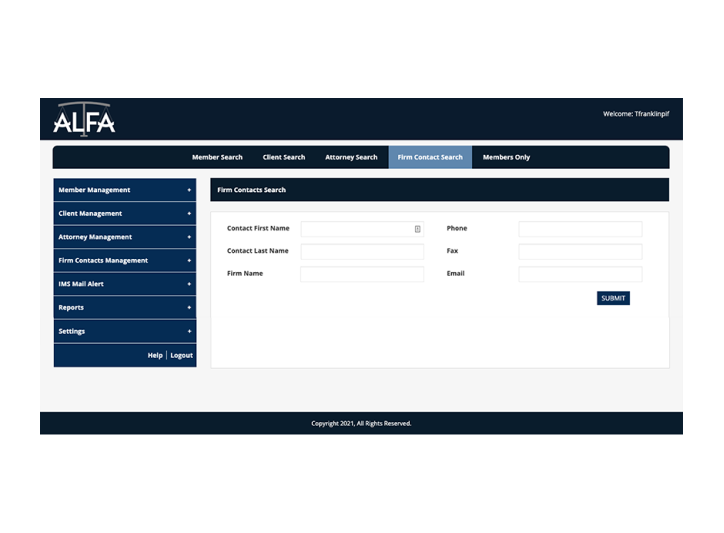Expand the Firm Contacts Management plus icon
This screenshot has width=724, height=533.
coord(189,260)
